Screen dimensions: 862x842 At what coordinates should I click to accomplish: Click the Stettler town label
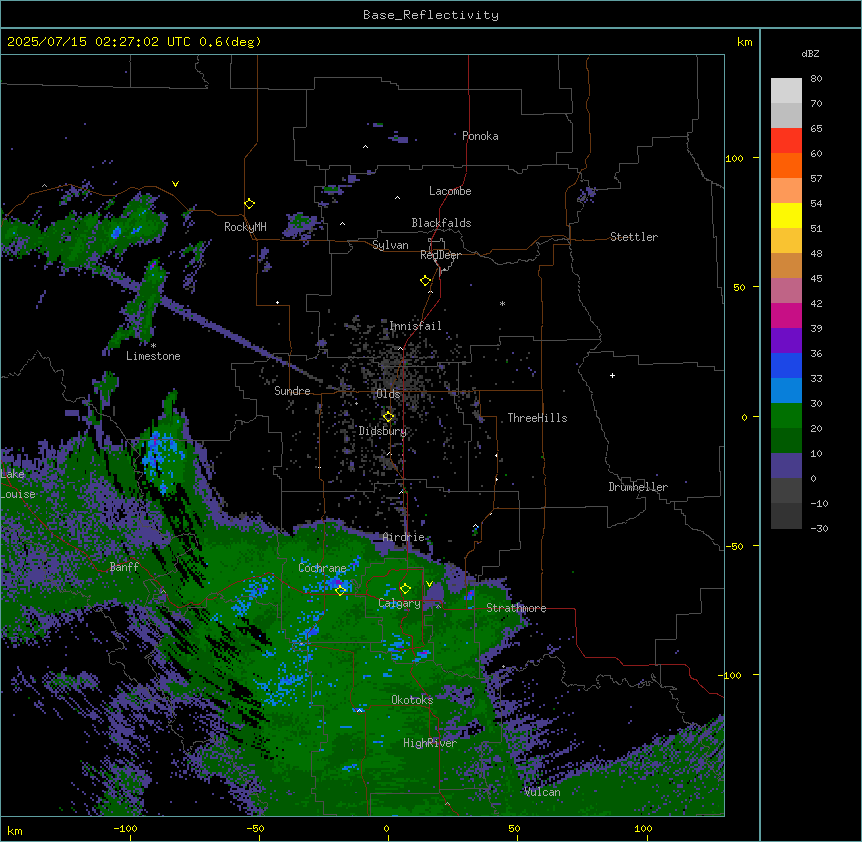tap(634, 237)
